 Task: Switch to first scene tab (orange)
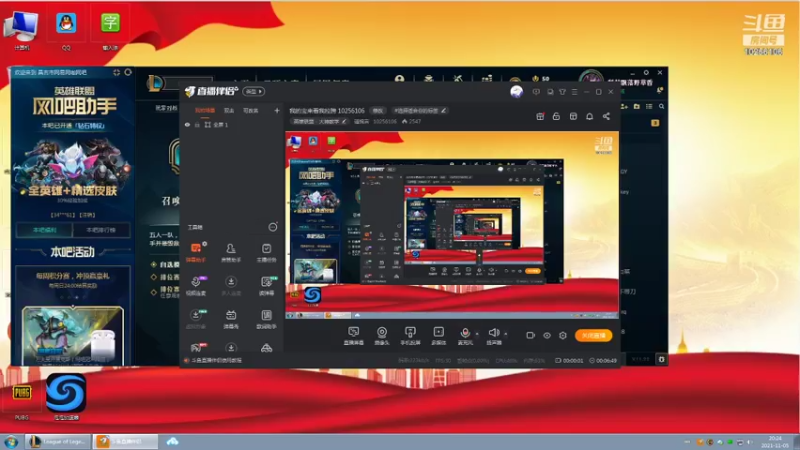205,110
